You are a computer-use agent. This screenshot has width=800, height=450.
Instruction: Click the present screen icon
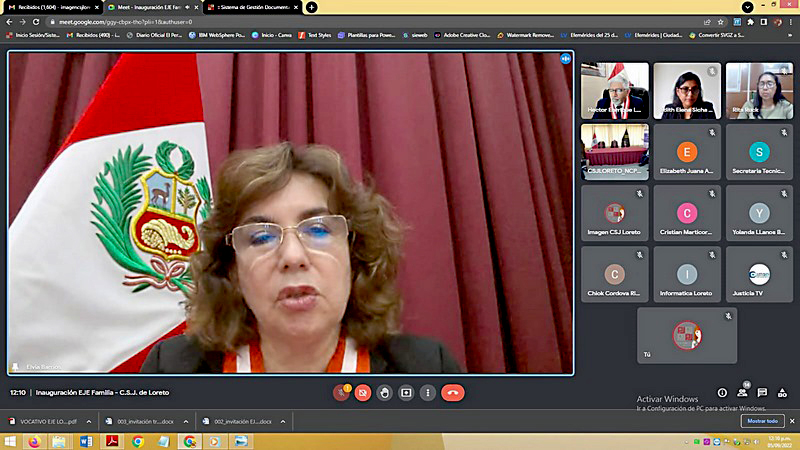[x=407, y=393]
